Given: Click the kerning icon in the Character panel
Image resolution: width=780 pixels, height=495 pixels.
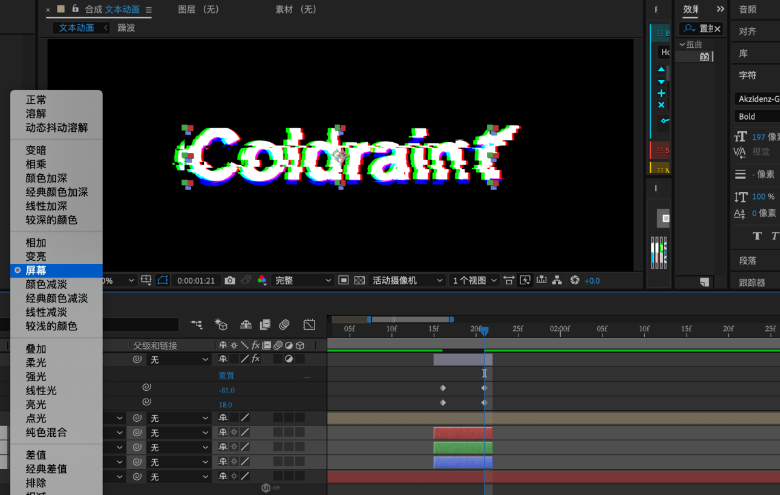Looking at the screenshot, I should click(x=740, y=152).
